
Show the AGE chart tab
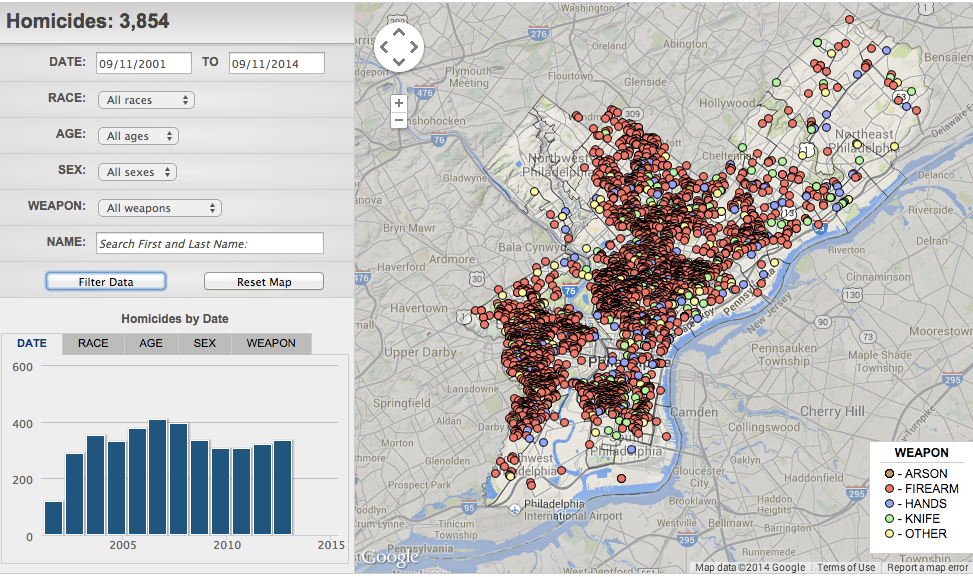coord(151,343)
